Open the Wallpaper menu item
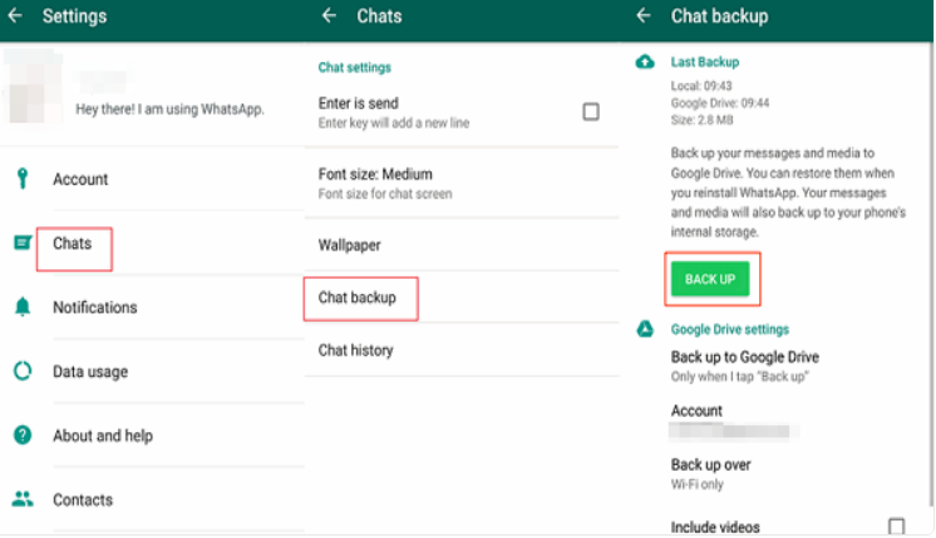Screen dimensions: 936x538 click(350, 245)
